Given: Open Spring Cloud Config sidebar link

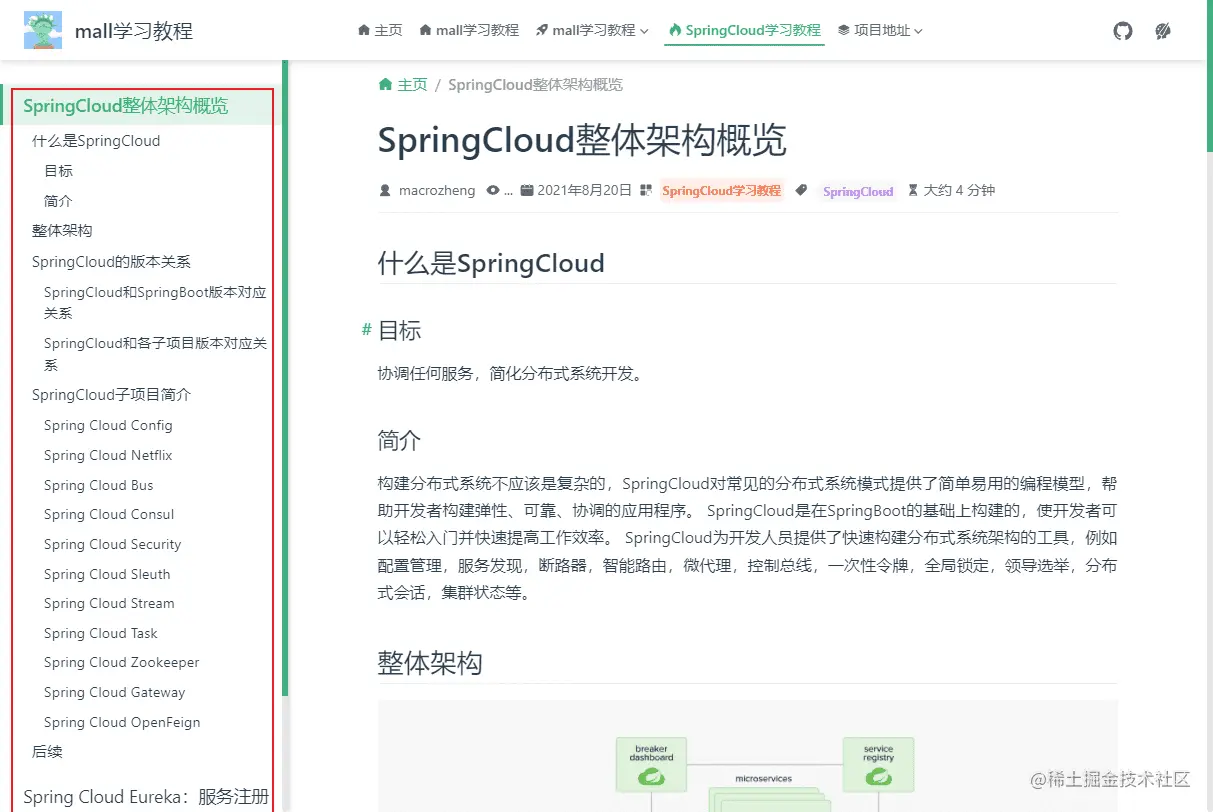Looking at the screenshot, I should pyautogui.click(x=108, y=425).
